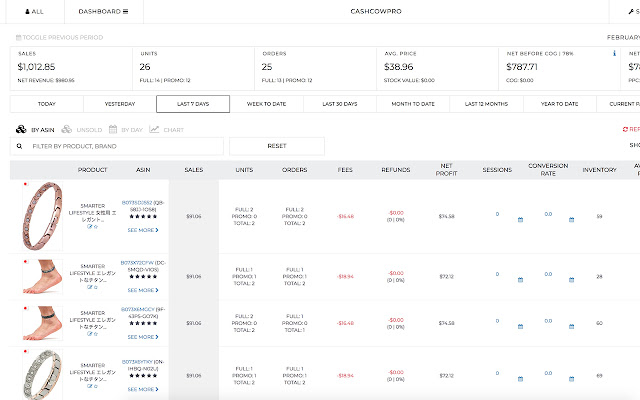Open ASIN link for inventory 60 anklet
Screen dimensions: 640x400
click(138, 309)
